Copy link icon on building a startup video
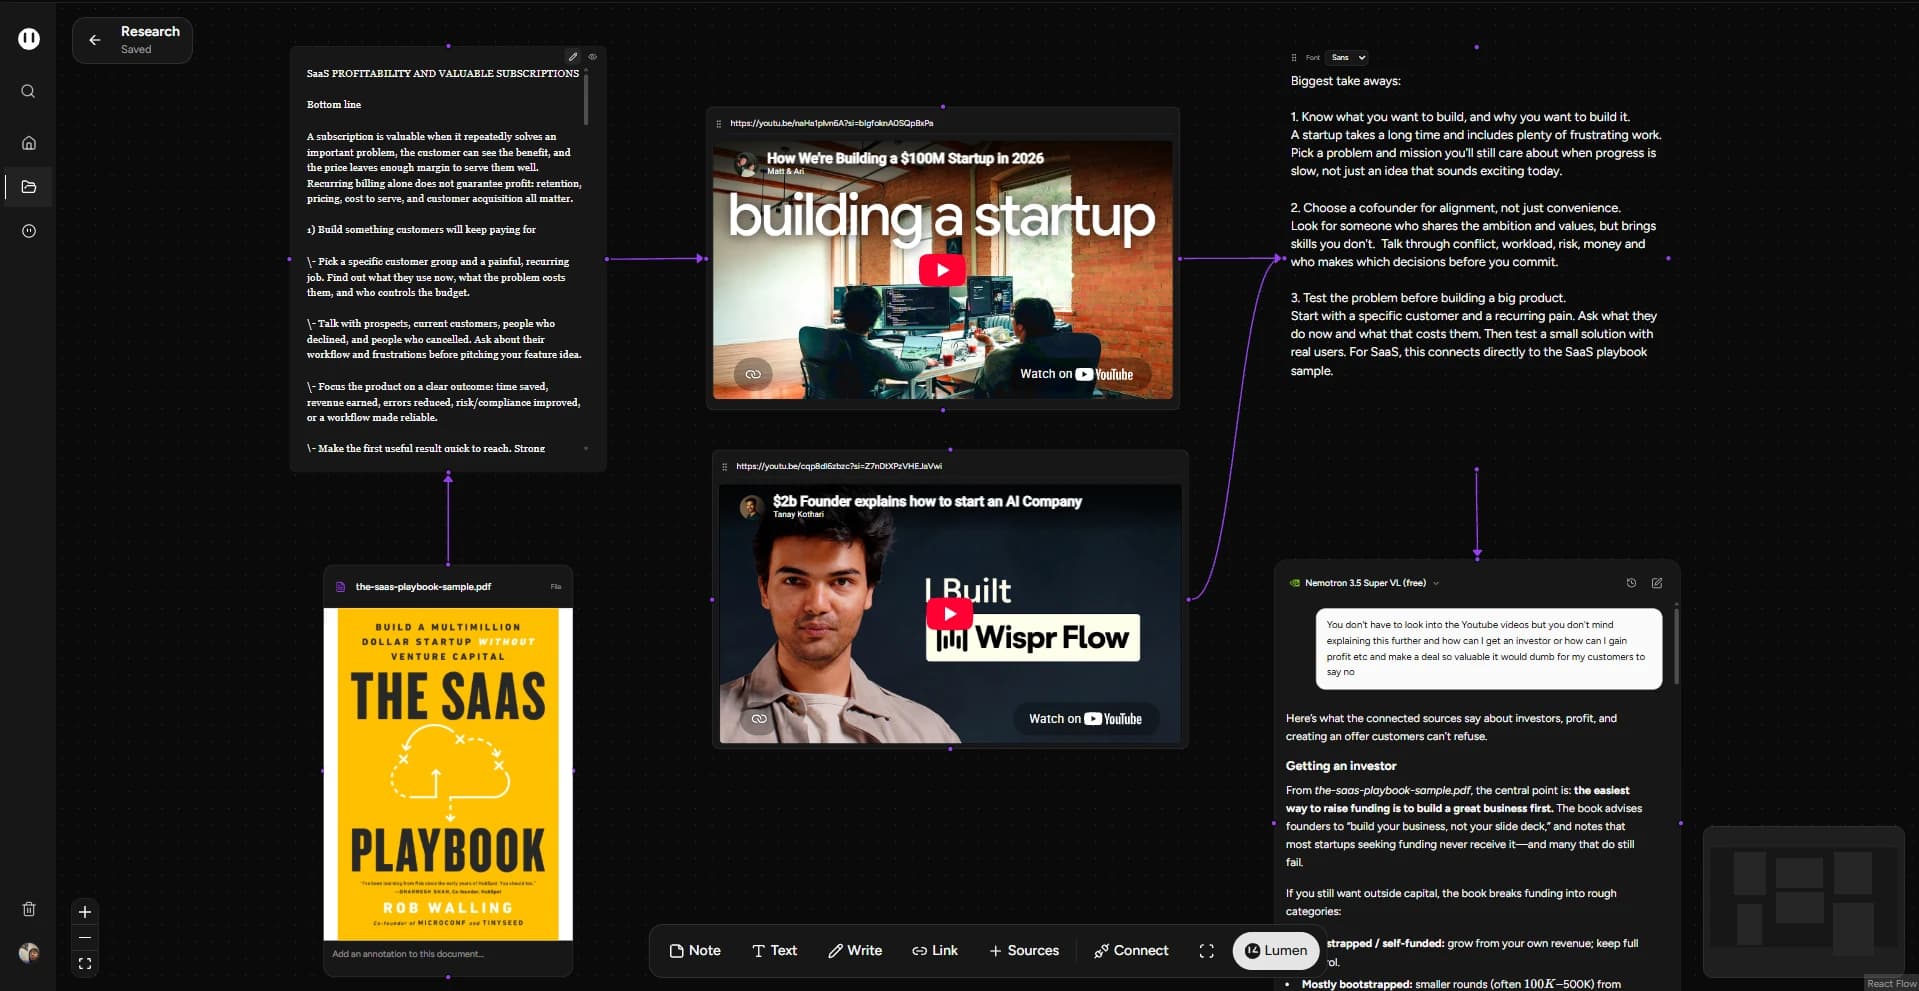The height and width of the screenshot is (991, 1919). [753, 374]
